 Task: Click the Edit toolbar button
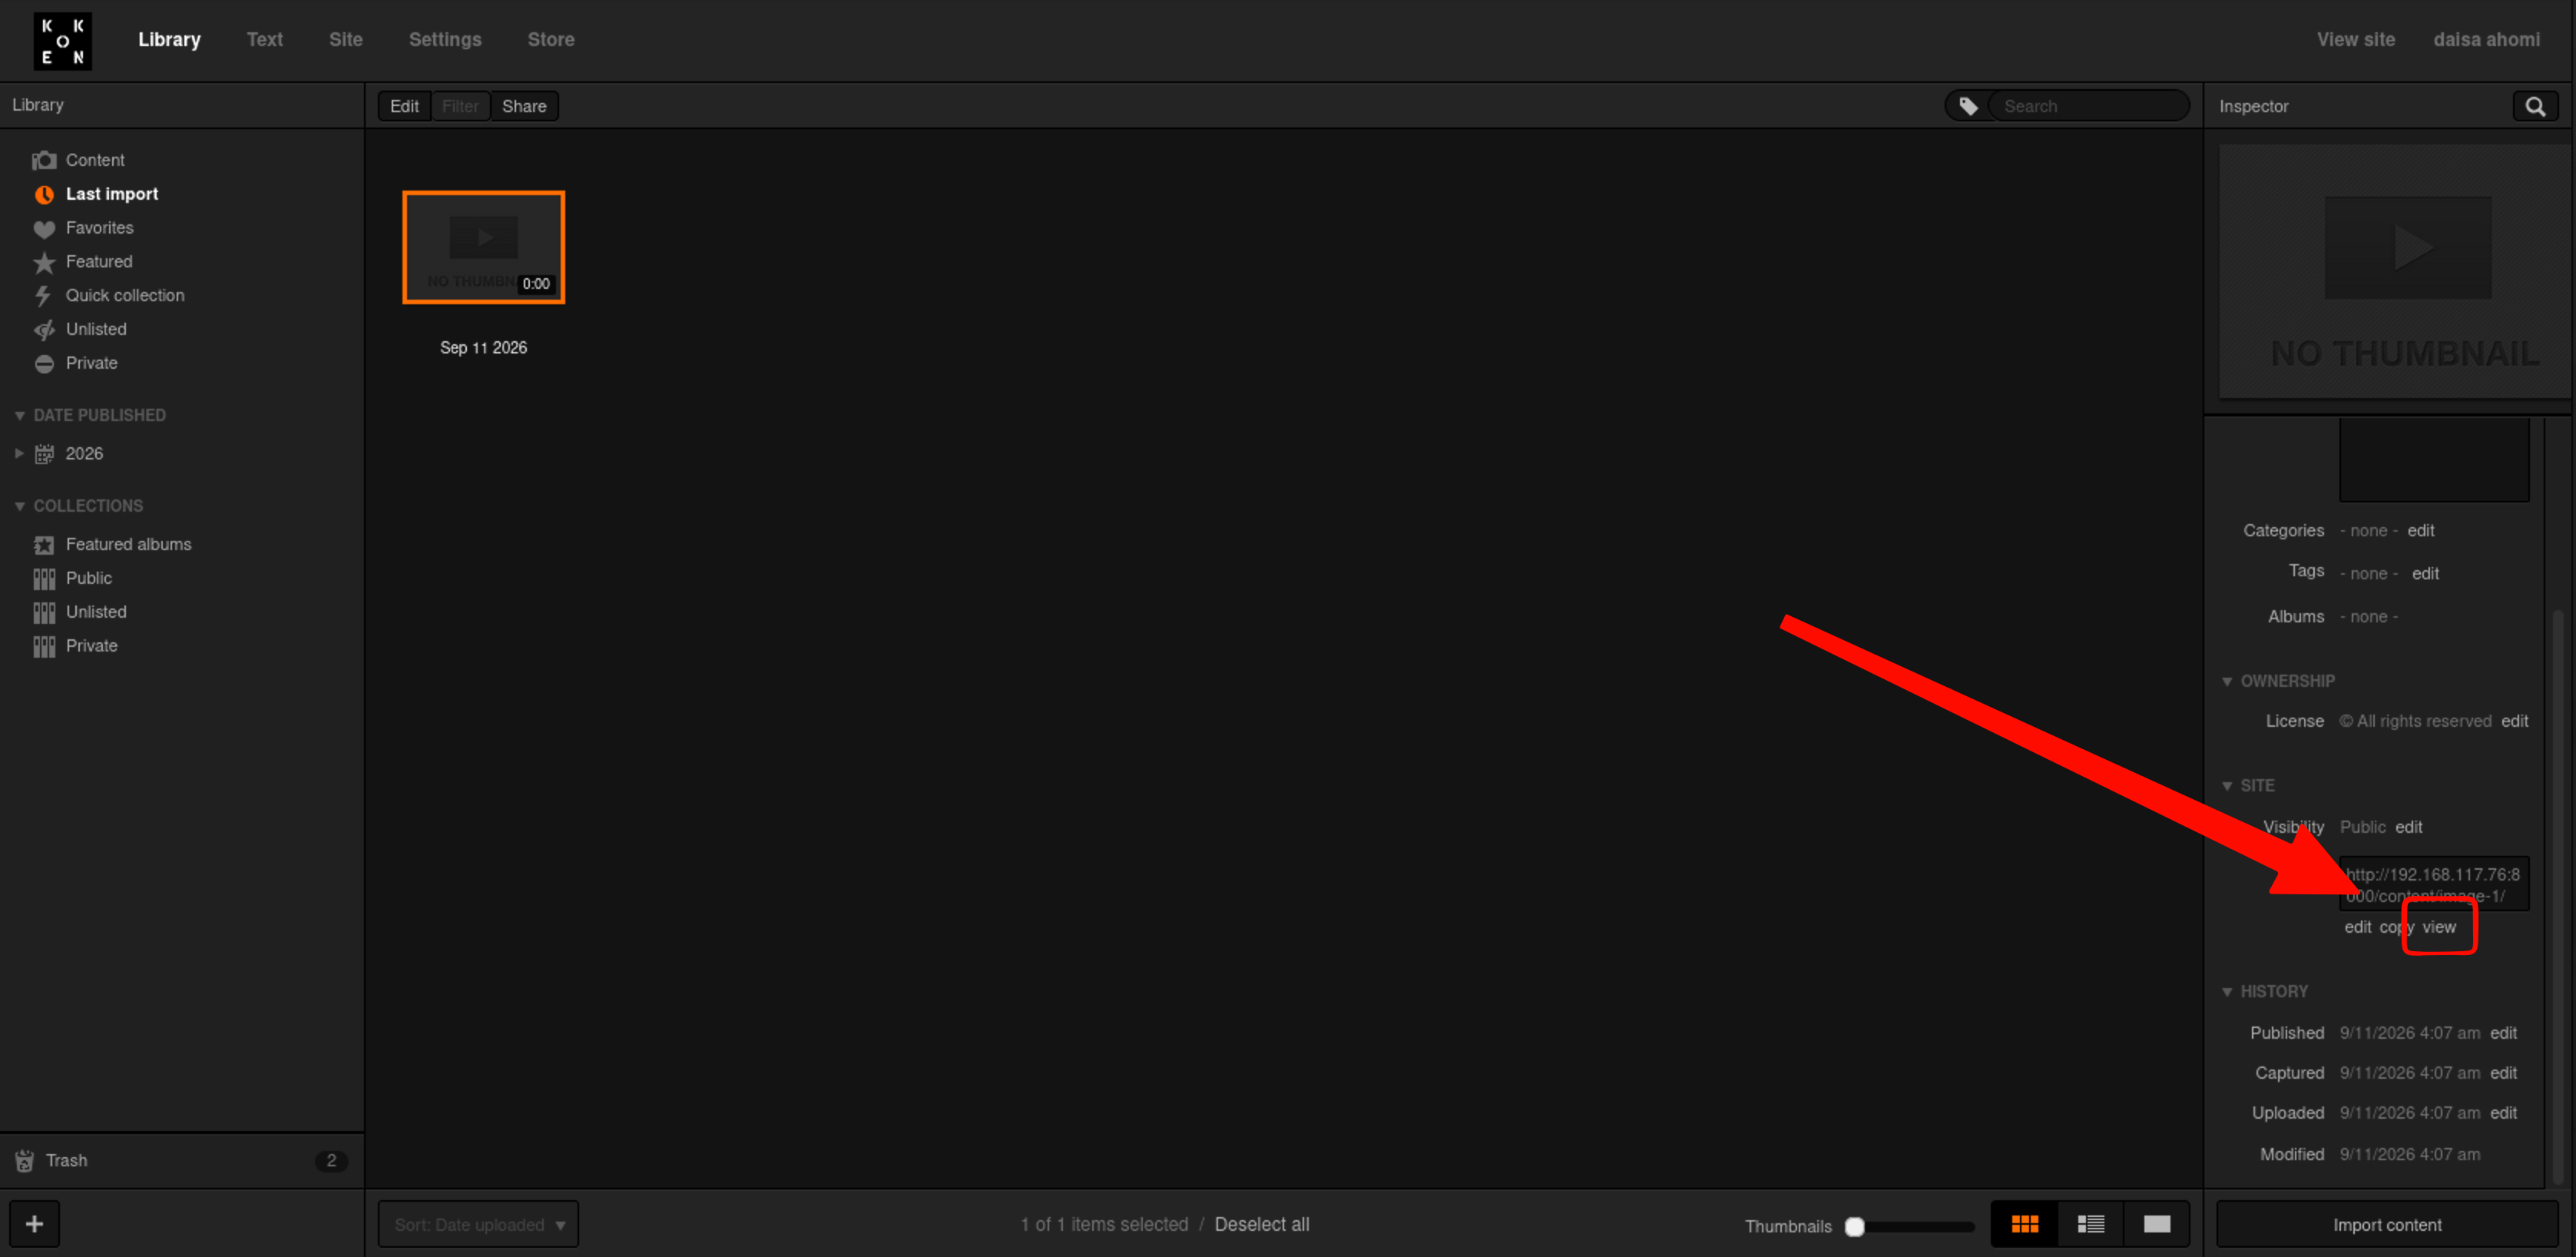click(404, 106)
